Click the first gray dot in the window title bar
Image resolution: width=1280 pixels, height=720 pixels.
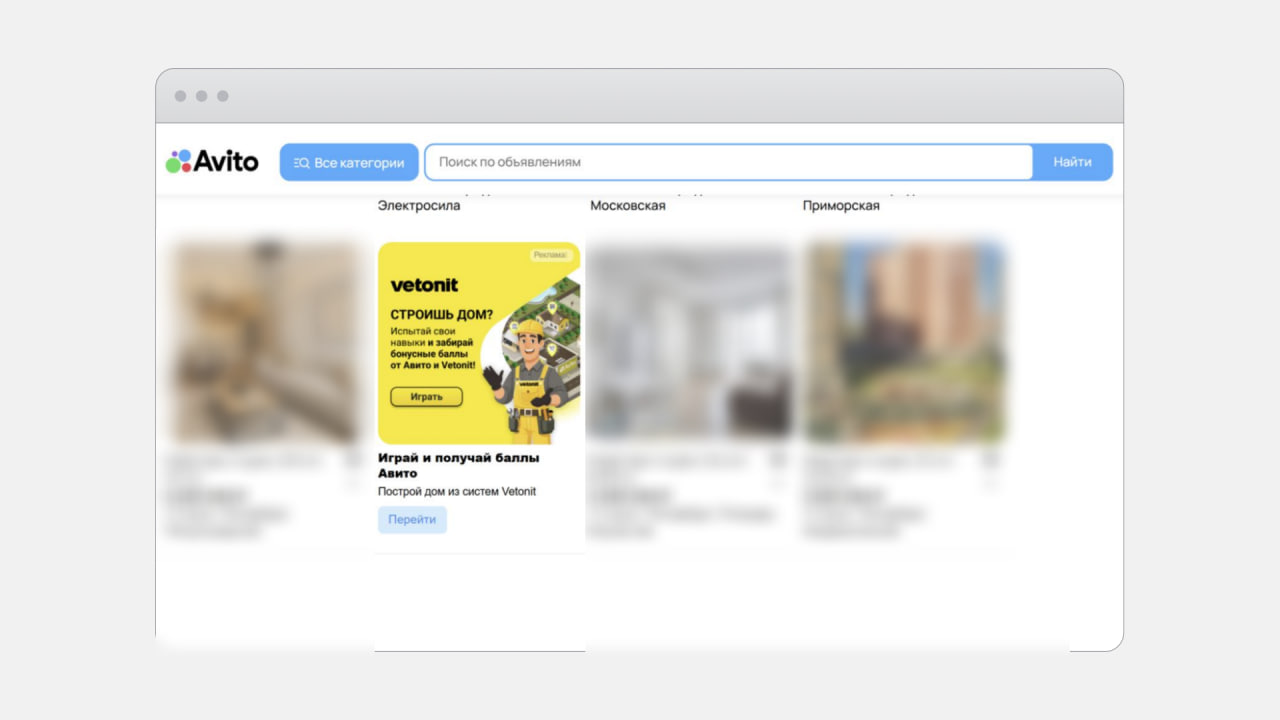(181, 96)
